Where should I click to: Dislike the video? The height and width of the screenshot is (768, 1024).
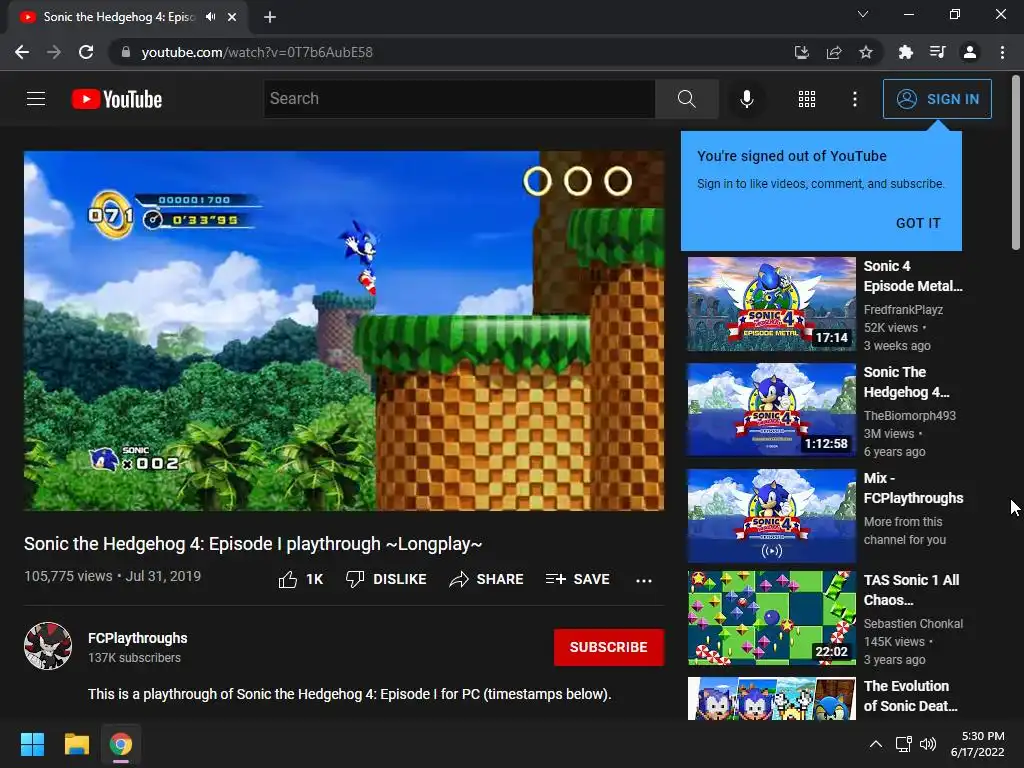click(386, 579)
